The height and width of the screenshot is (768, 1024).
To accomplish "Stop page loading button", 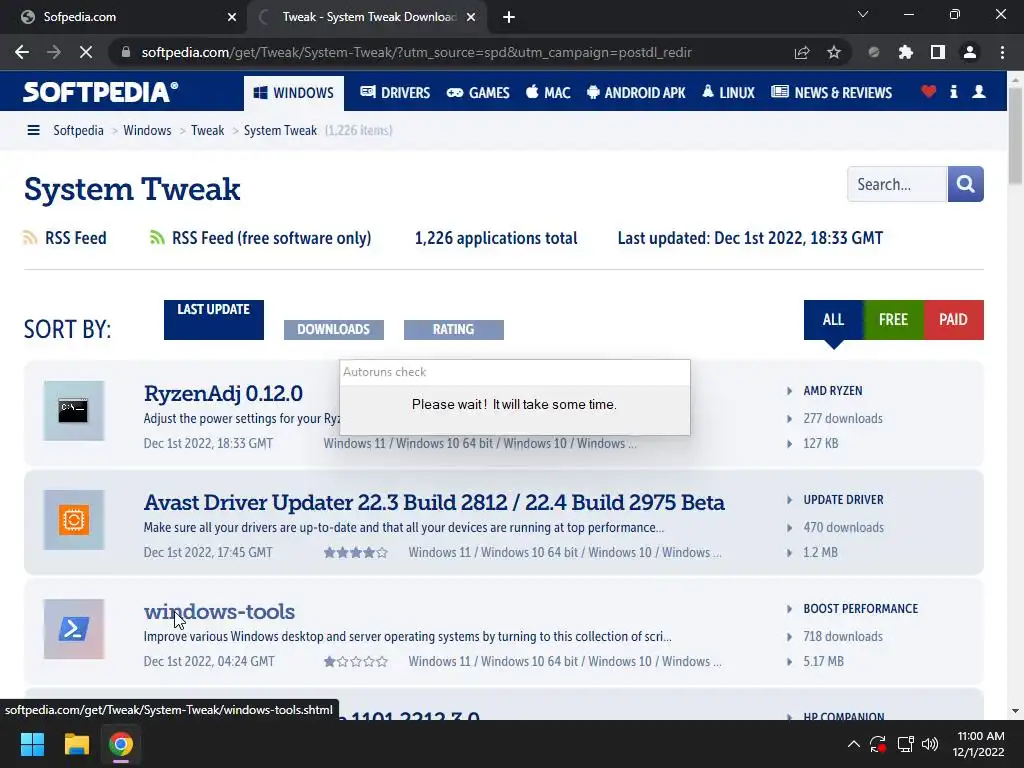I will [86, 52].
